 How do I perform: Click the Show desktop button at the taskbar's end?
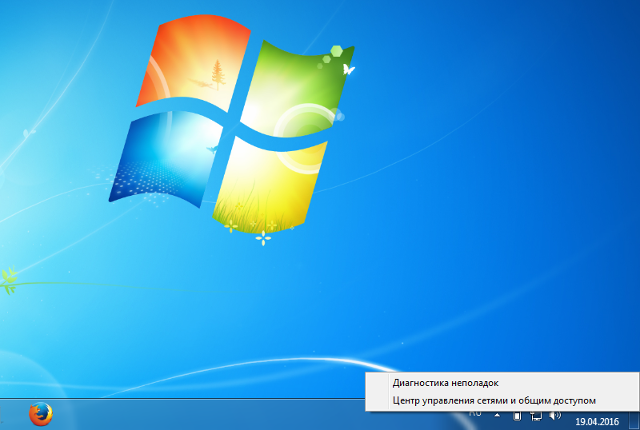tap(633, 420)
